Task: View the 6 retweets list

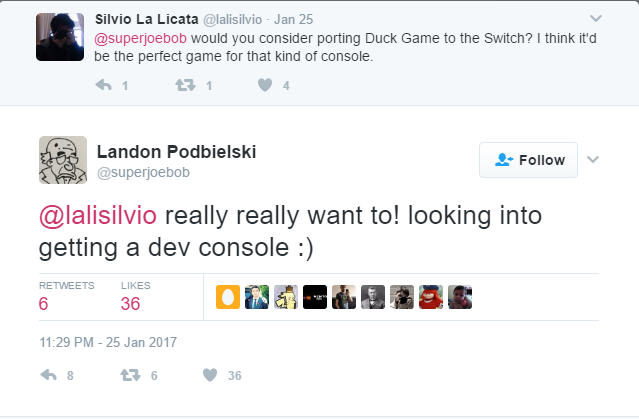Action: tap(66, 296)
